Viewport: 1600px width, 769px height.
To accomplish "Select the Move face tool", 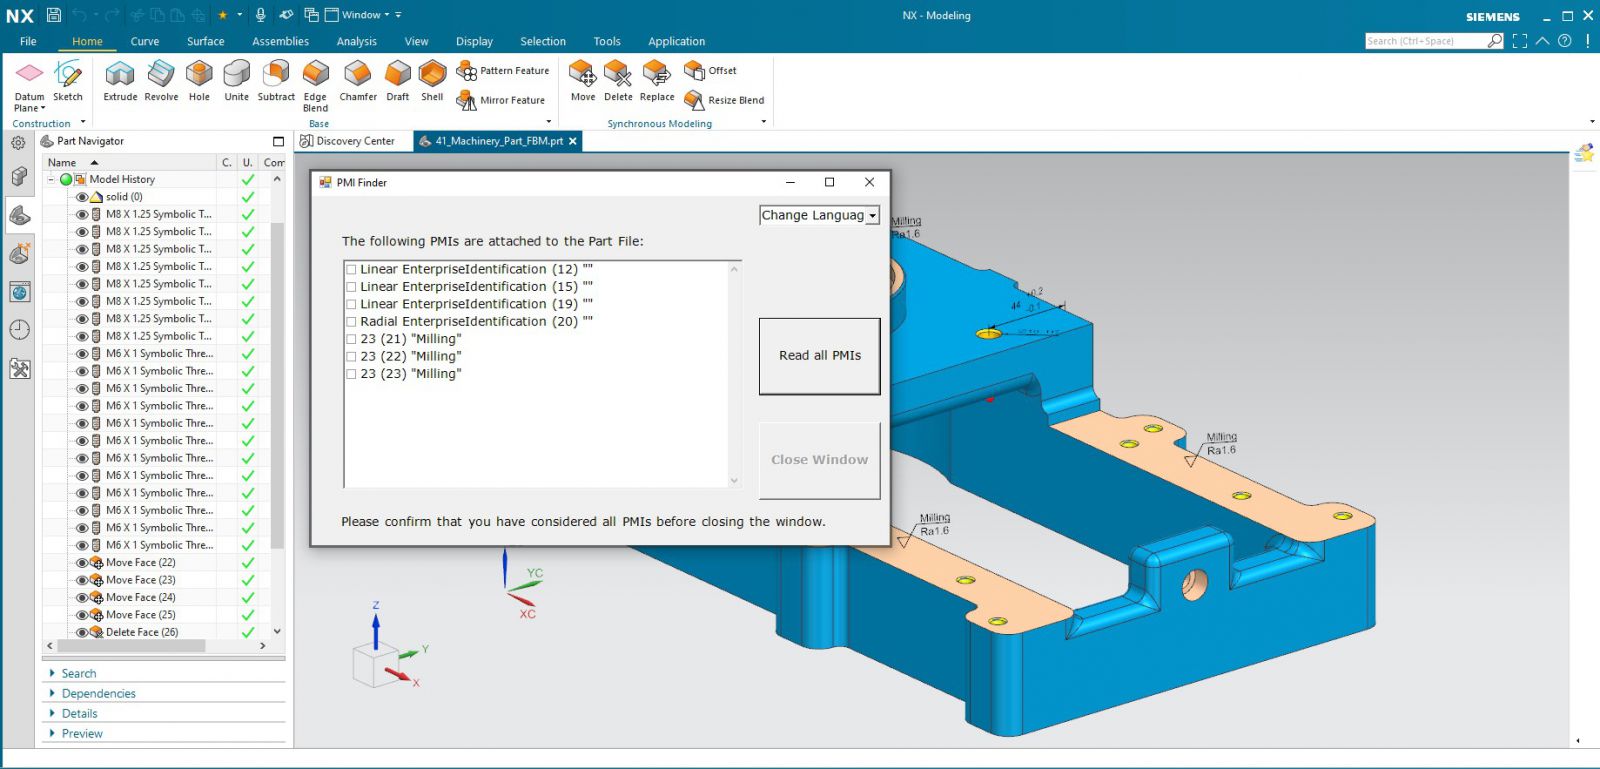I will pos(583,80).
